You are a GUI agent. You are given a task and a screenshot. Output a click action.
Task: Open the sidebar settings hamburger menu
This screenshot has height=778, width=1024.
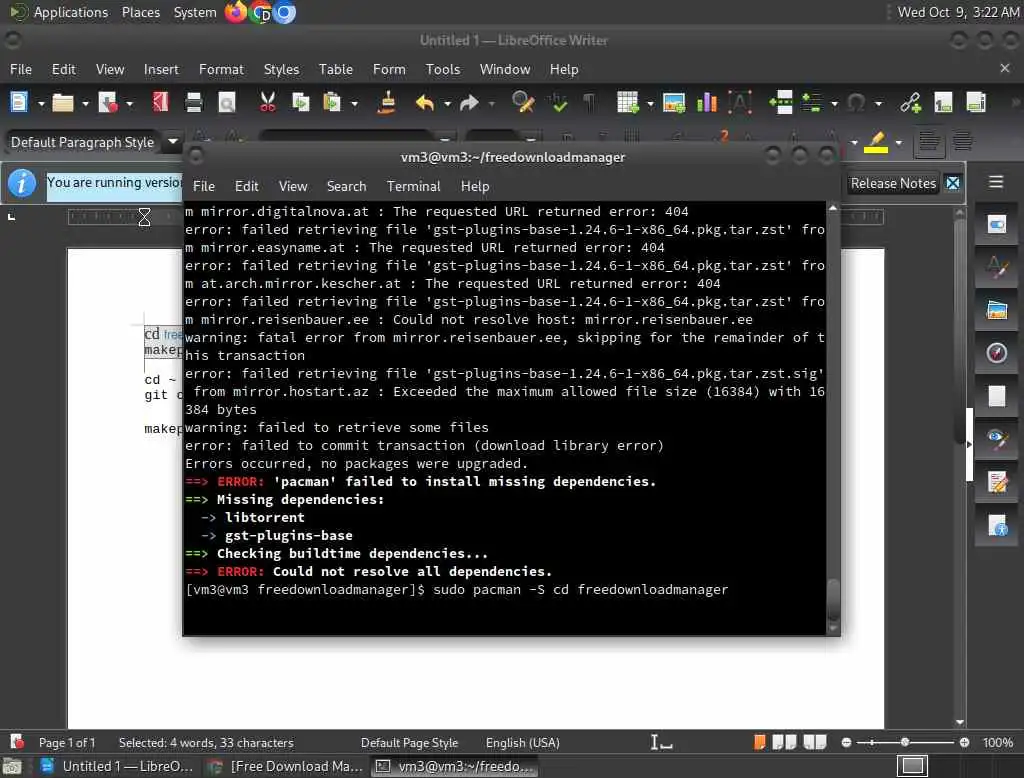pos(995,182)
